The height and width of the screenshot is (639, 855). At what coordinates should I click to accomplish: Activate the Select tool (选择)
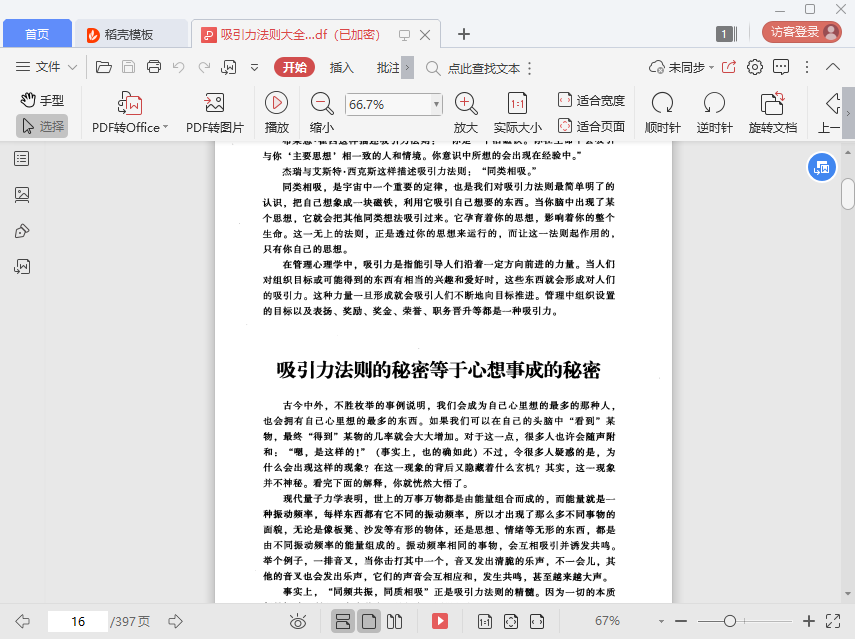(x=43, y=126)
